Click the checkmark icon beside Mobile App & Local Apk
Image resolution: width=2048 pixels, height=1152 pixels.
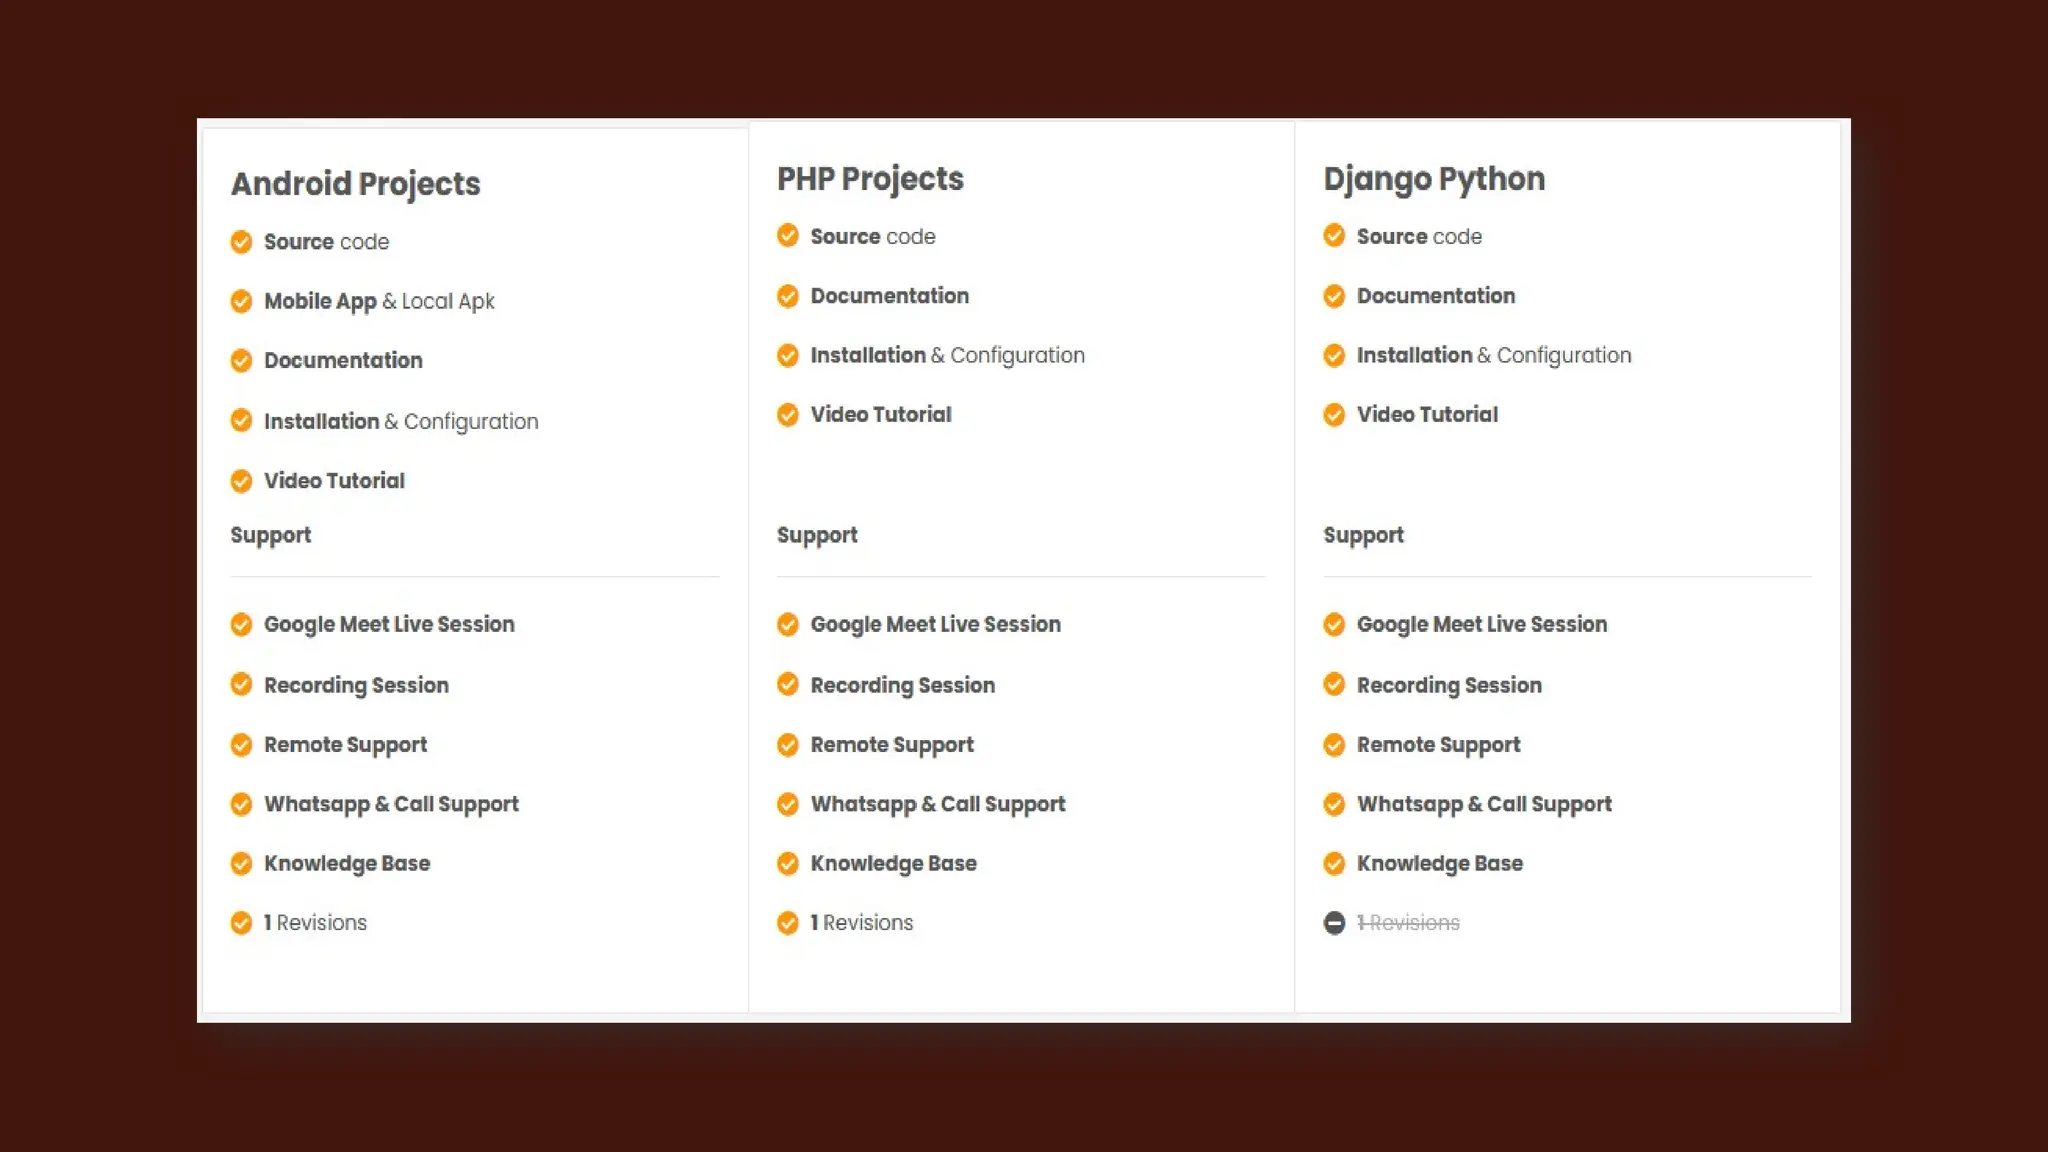(241, 301)
